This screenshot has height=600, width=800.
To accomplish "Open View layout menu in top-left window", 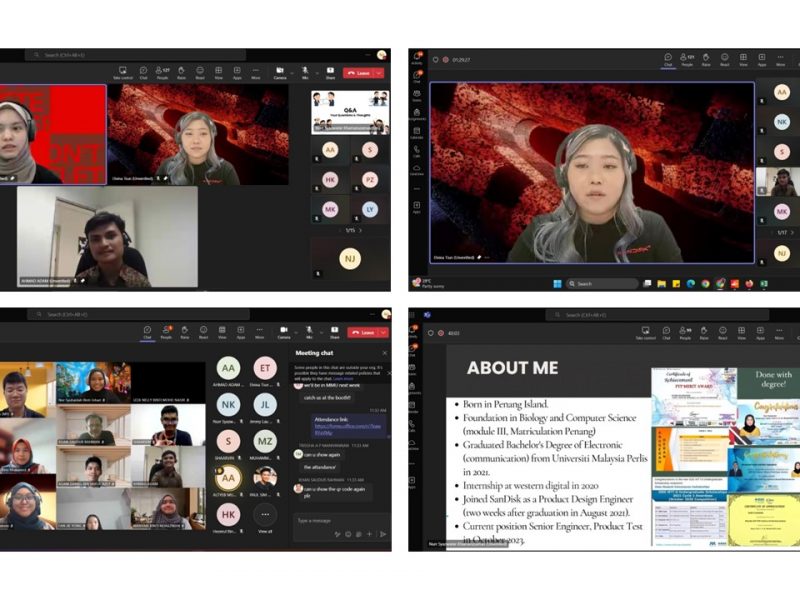I will coord(218,72).
